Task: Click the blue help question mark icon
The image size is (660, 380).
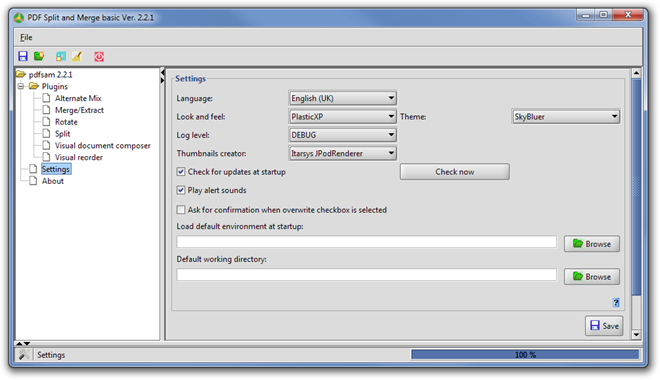Action: point(616,302)
